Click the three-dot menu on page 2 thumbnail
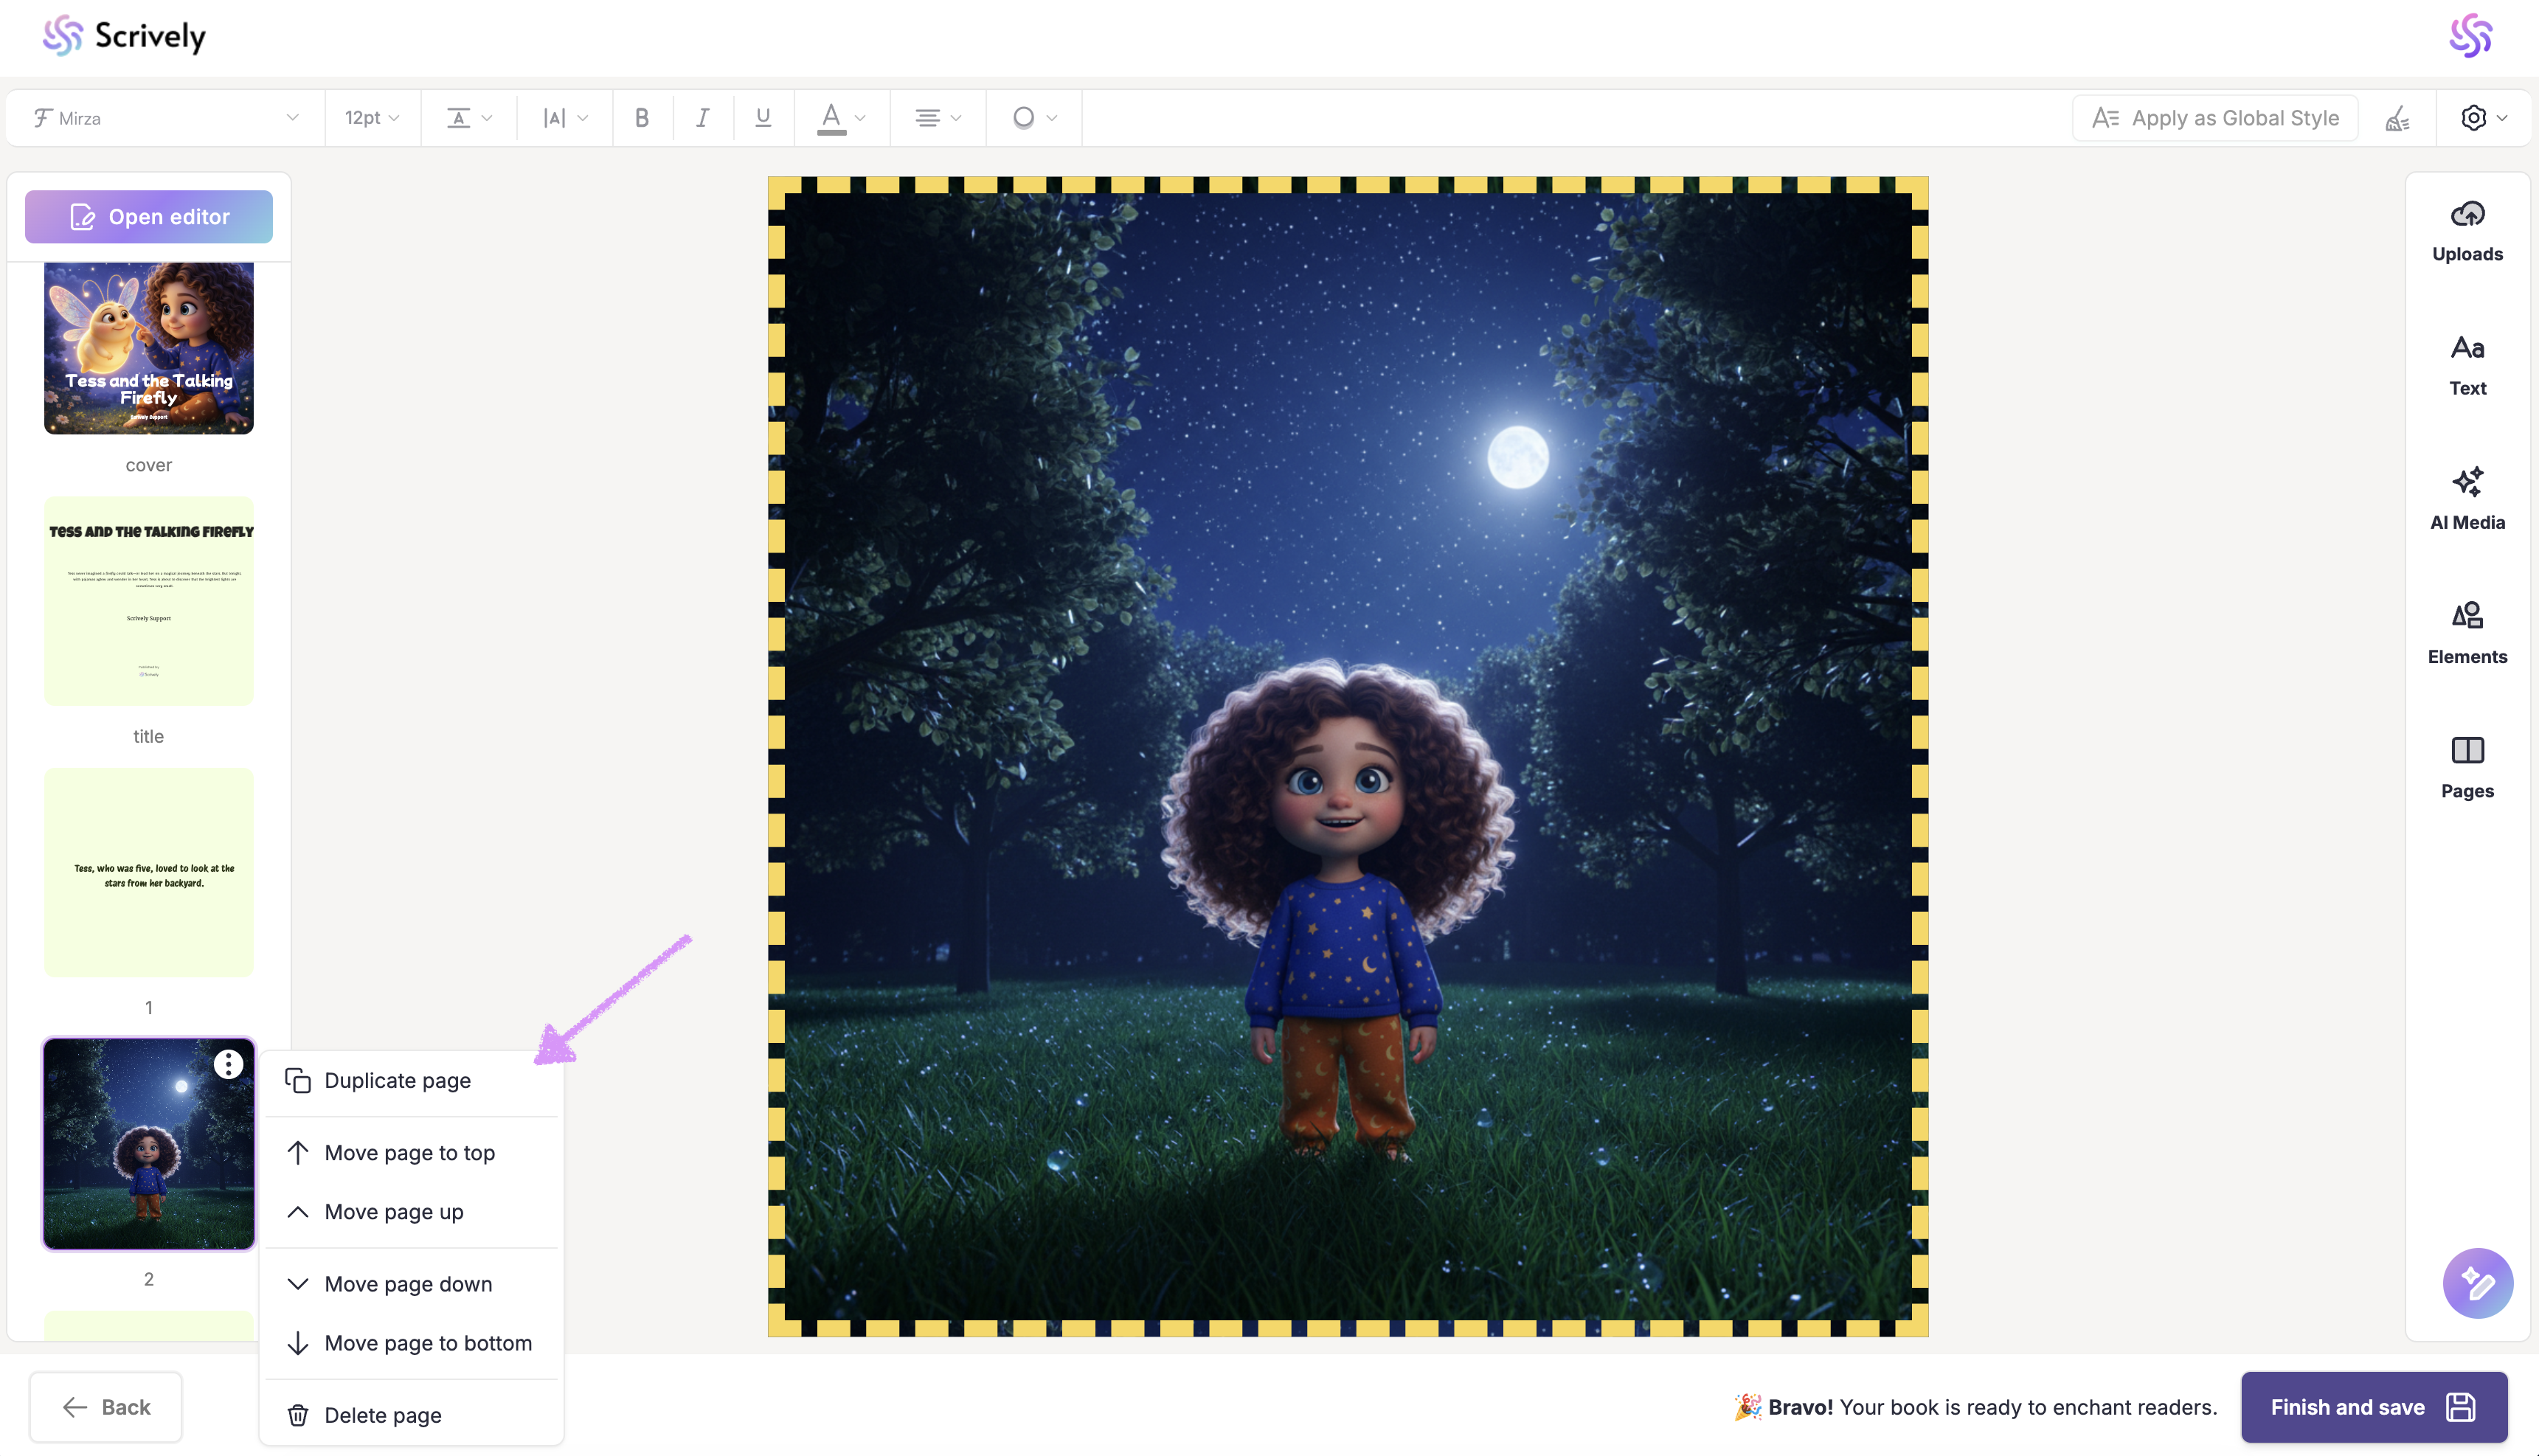The width and height of the screenshot is (2539, 1456). (x=228, y=1064)
